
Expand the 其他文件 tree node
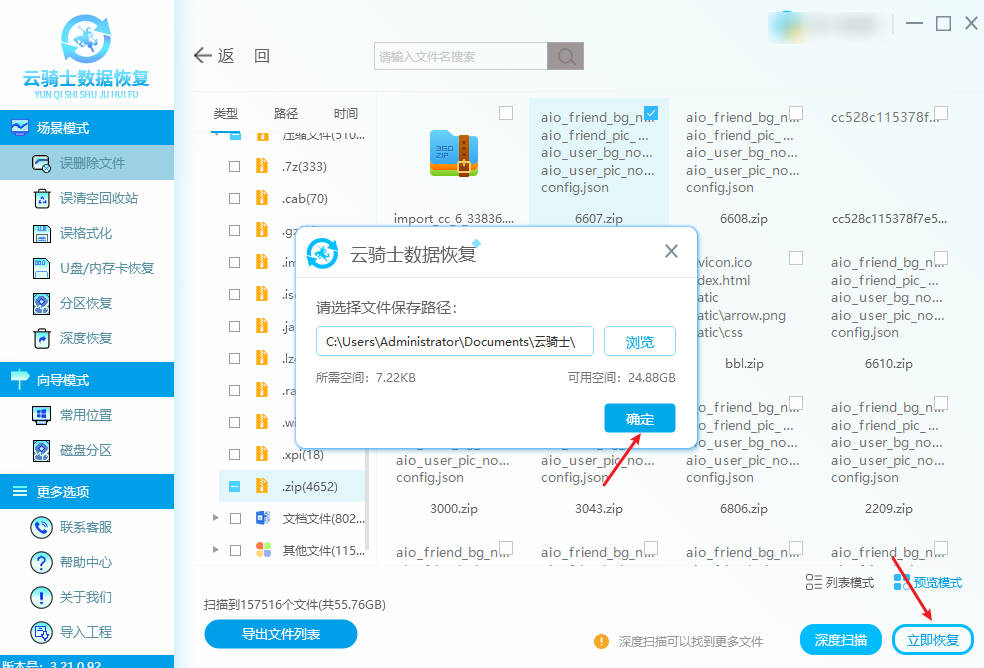(215, 550)
